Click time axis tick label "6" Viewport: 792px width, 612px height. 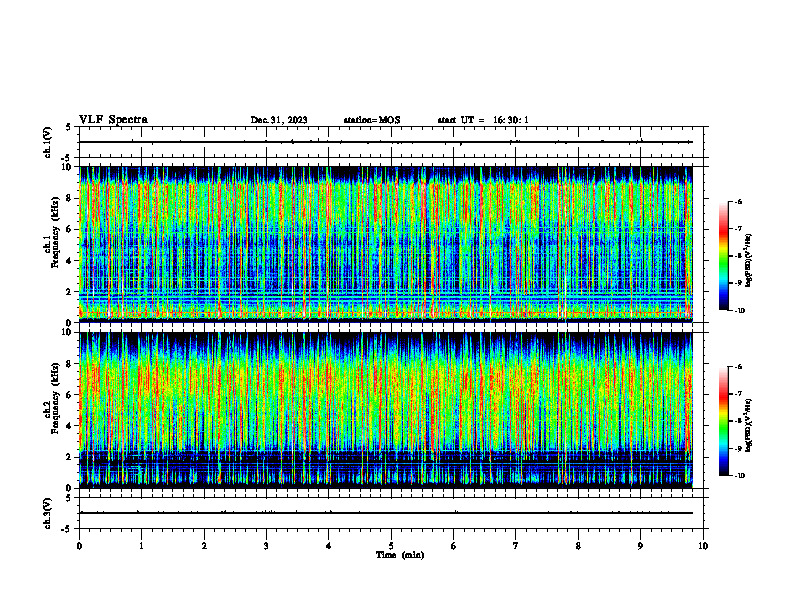454,546
